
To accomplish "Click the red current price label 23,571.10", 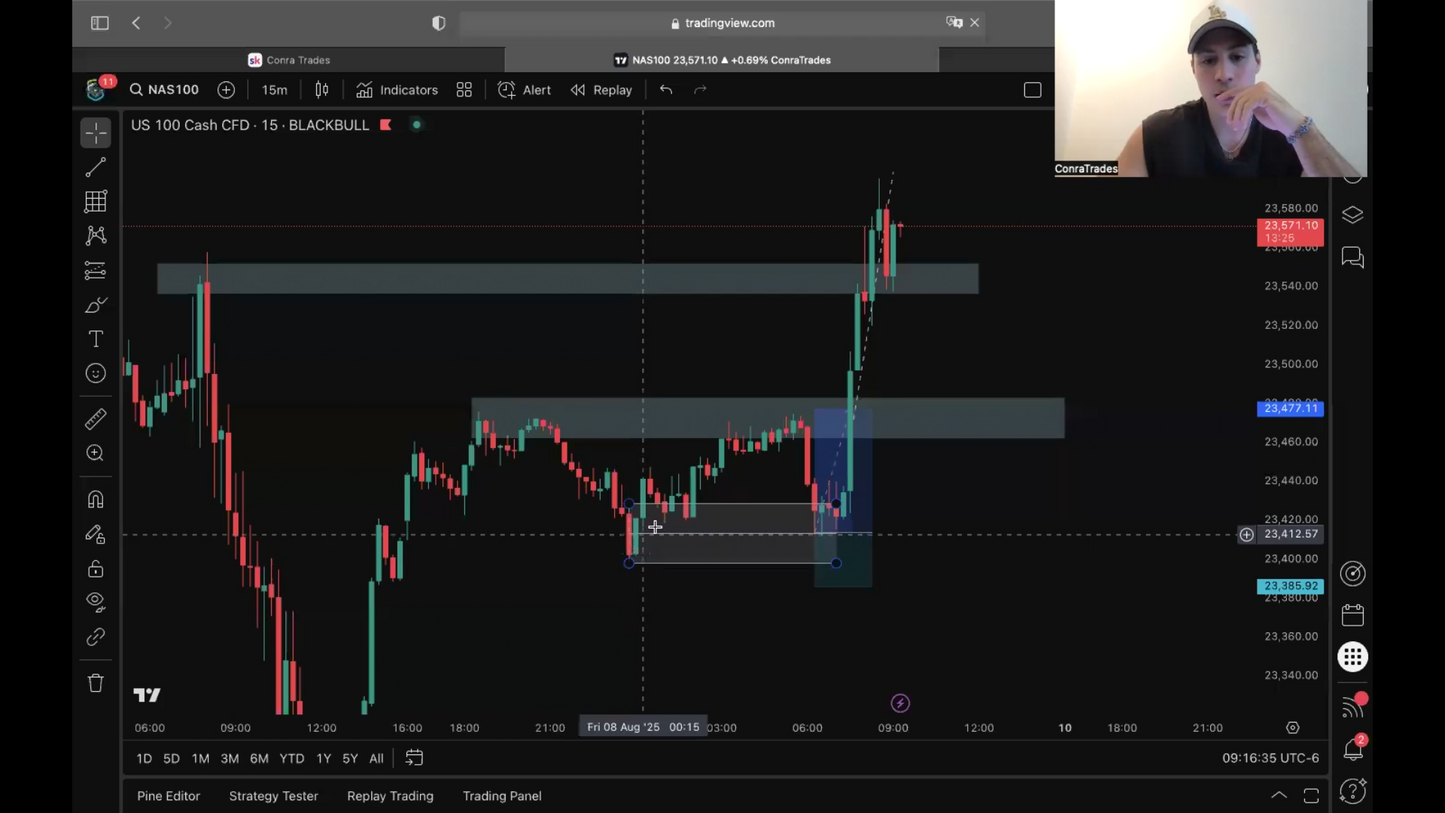I will (1290, 231).
